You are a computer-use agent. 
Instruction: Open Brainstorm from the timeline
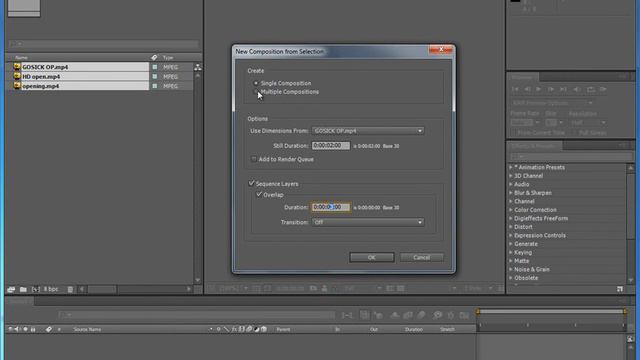437,315
